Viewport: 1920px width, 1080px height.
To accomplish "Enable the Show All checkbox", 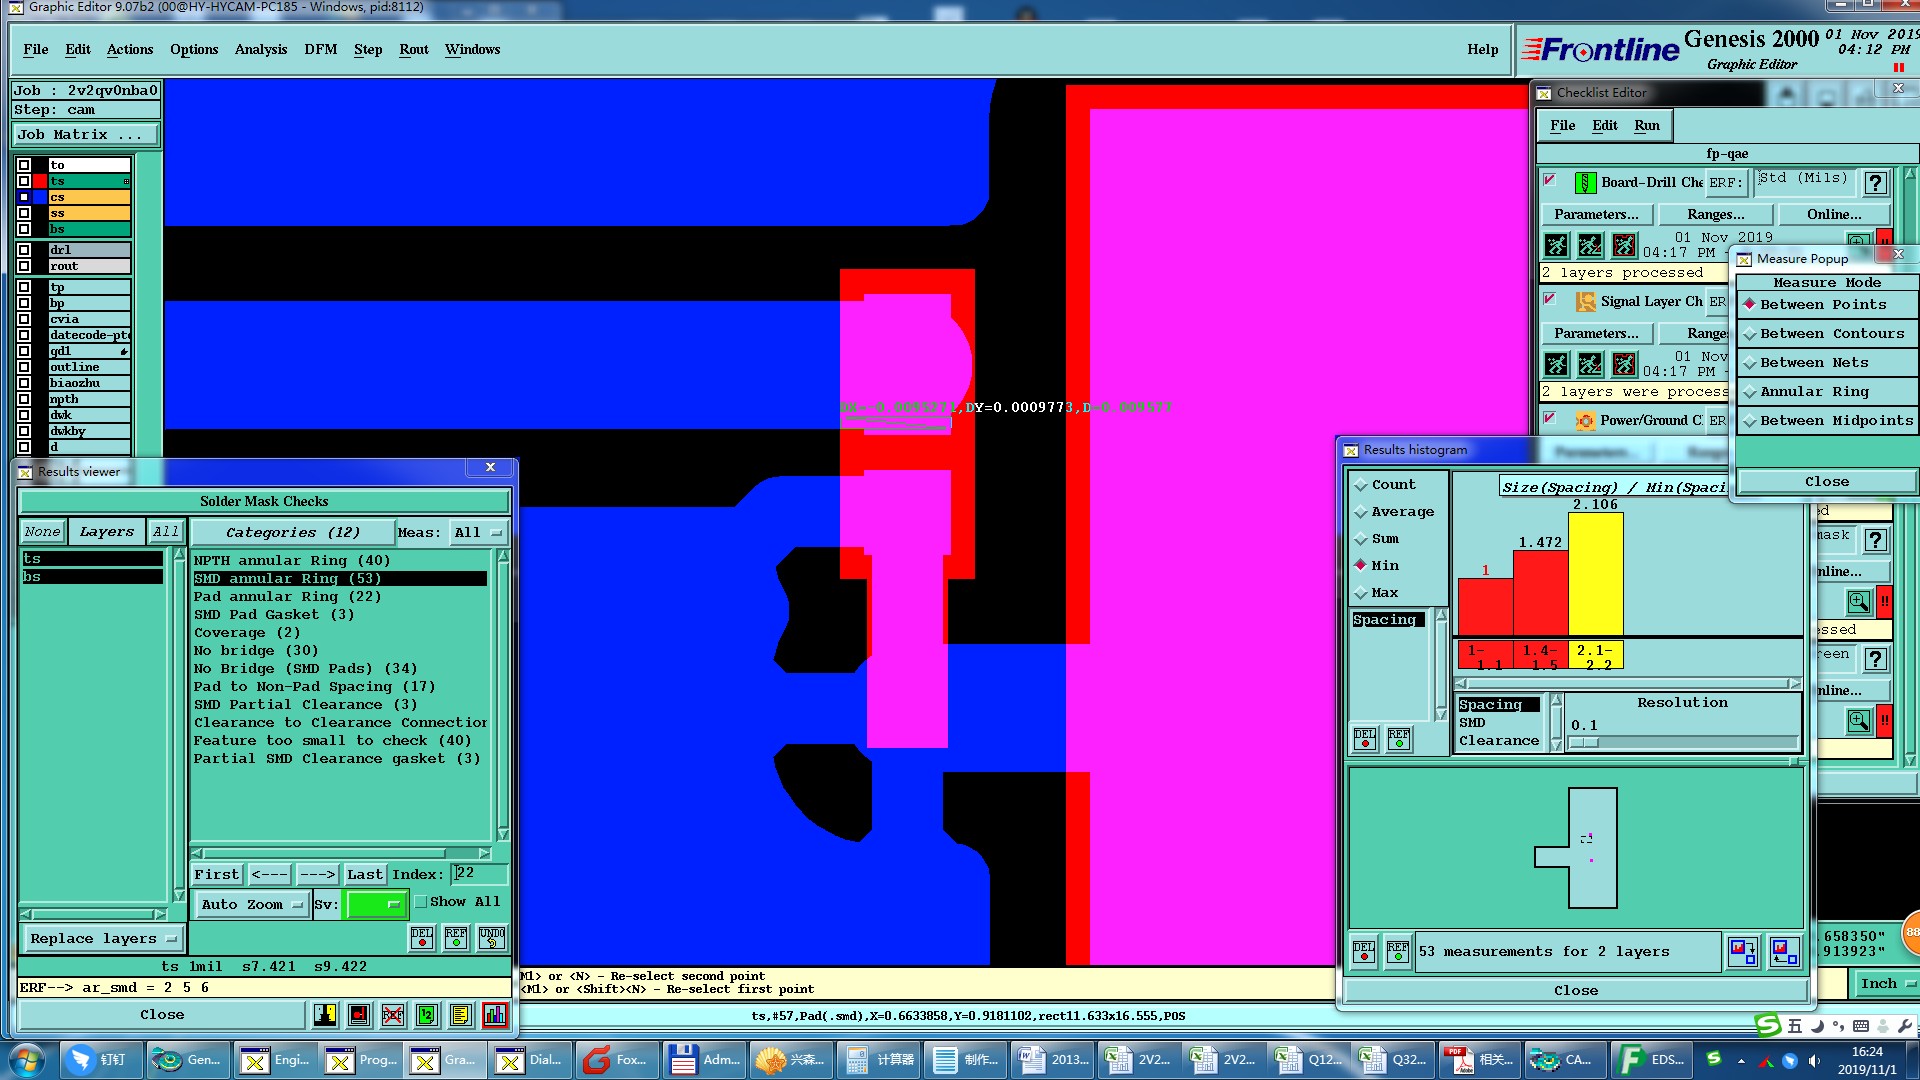I will tap(422, 902).
